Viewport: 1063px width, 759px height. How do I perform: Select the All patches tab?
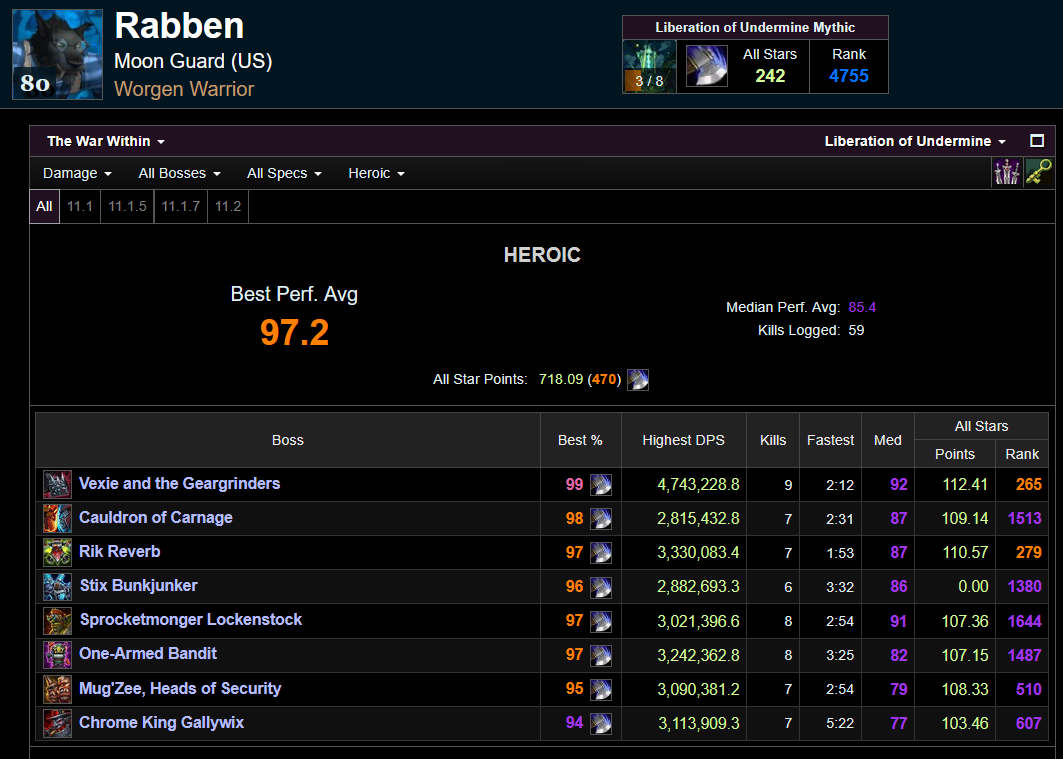pyautogui.click(x=44, y=206)
